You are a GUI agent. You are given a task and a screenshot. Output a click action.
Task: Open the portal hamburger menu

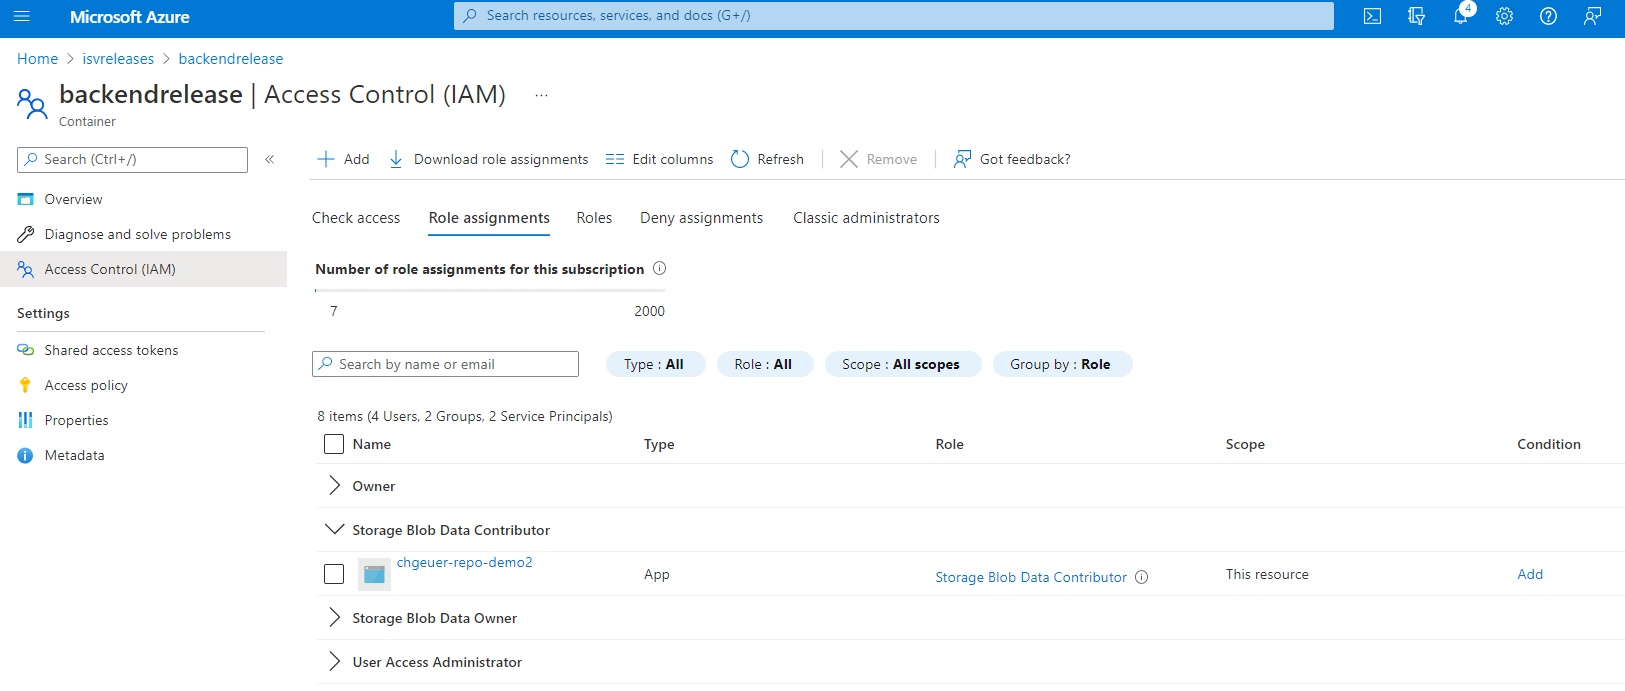pyautogui.click(x=22, y=16)
